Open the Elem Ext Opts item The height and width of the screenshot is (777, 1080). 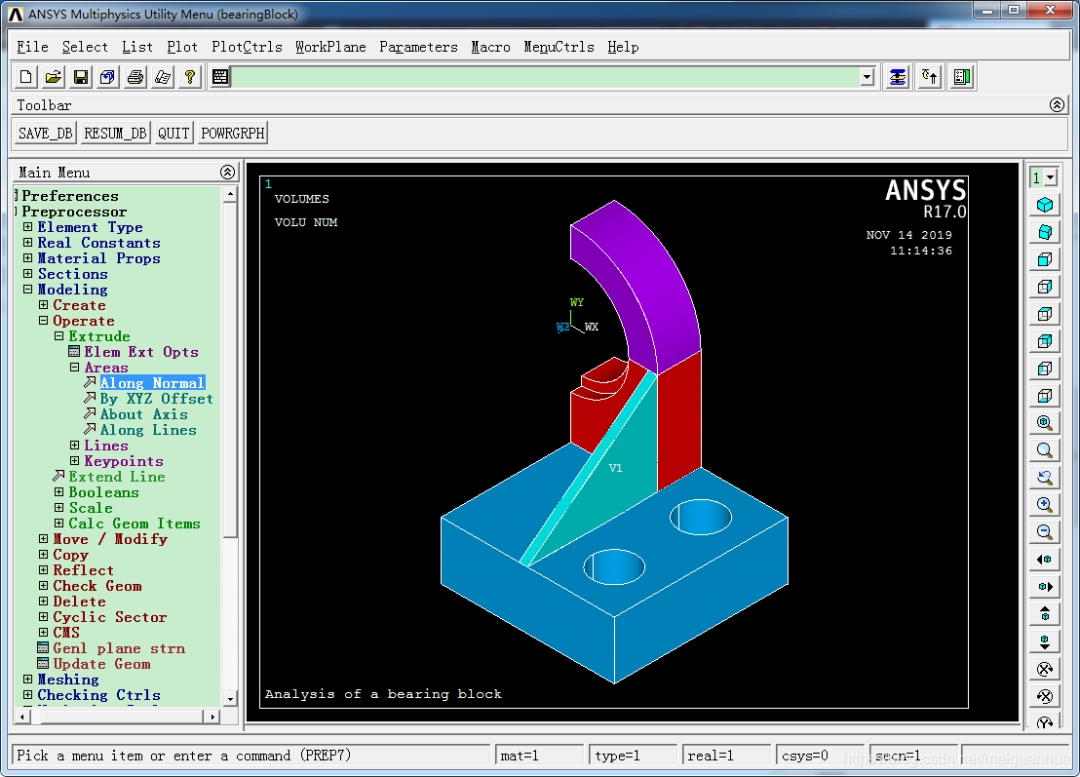tap(141, 352)
